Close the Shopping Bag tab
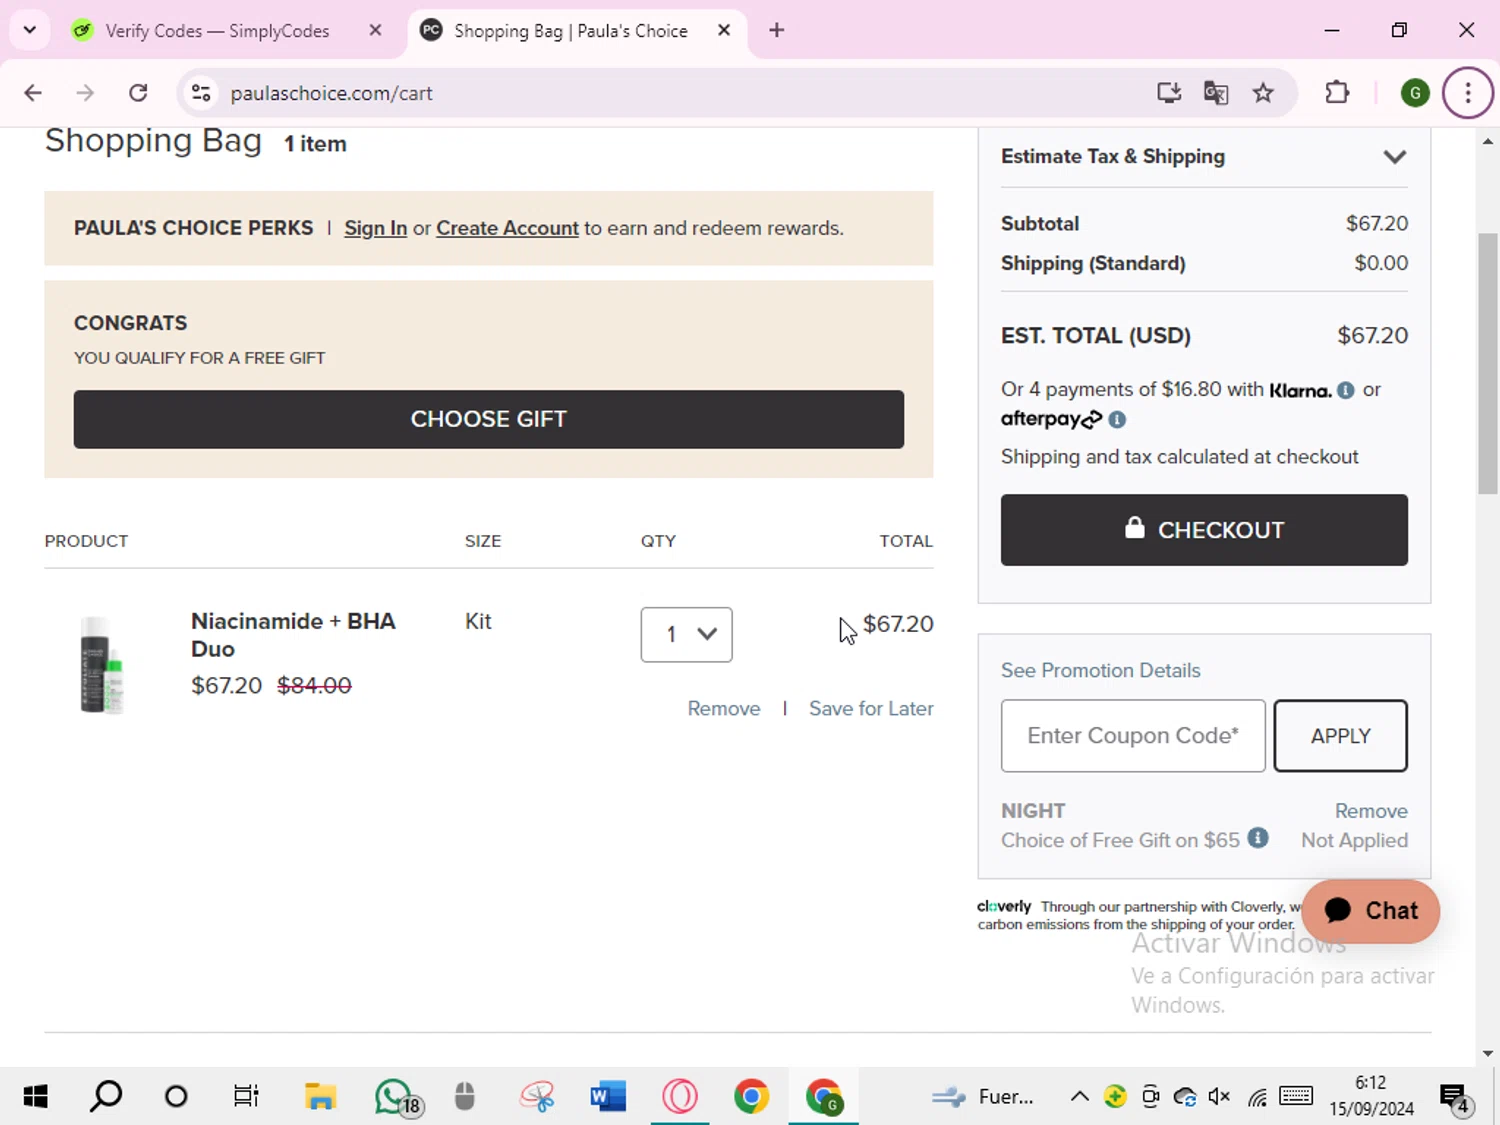The height and width of the screenshot is (1125, 1500). (724, 30)
